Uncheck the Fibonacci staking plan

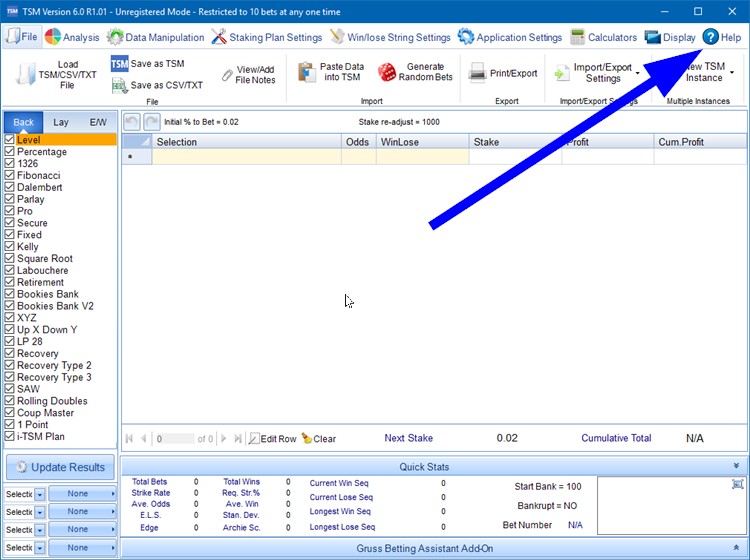10,176
